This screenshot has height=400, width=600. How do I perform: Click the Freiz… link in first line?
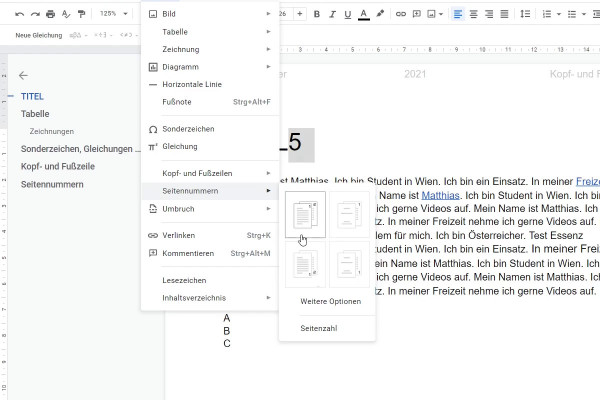[588, 181]
